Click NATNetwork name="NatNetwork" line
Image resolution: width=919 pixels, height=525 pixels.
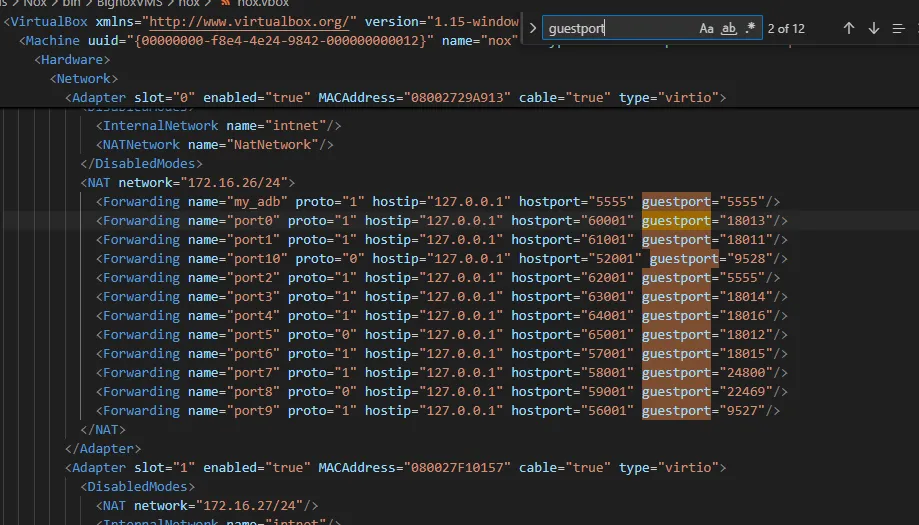coord(215,145)
